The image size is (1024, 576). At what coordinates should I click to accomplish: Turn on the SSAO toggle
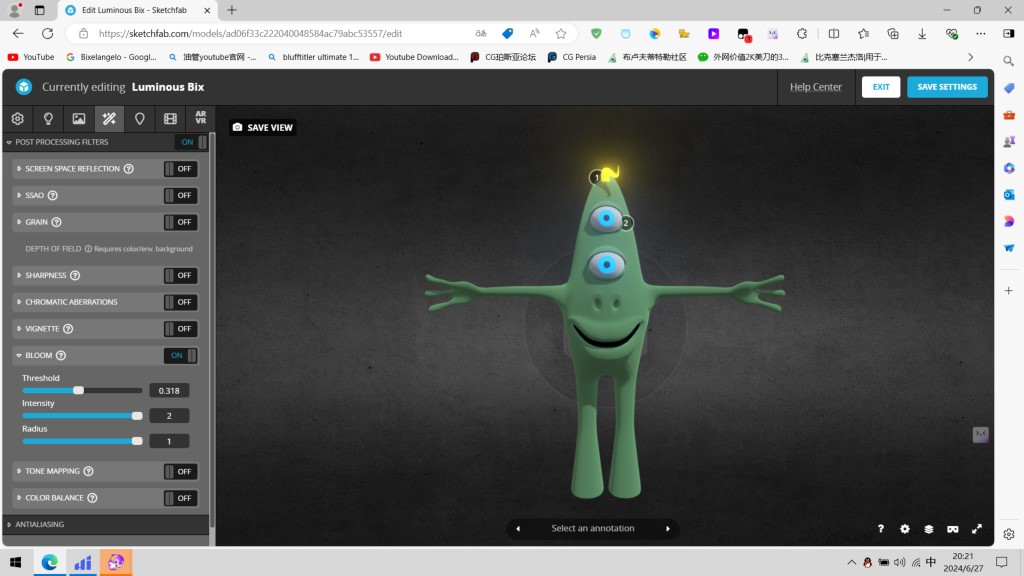[180, 195]
